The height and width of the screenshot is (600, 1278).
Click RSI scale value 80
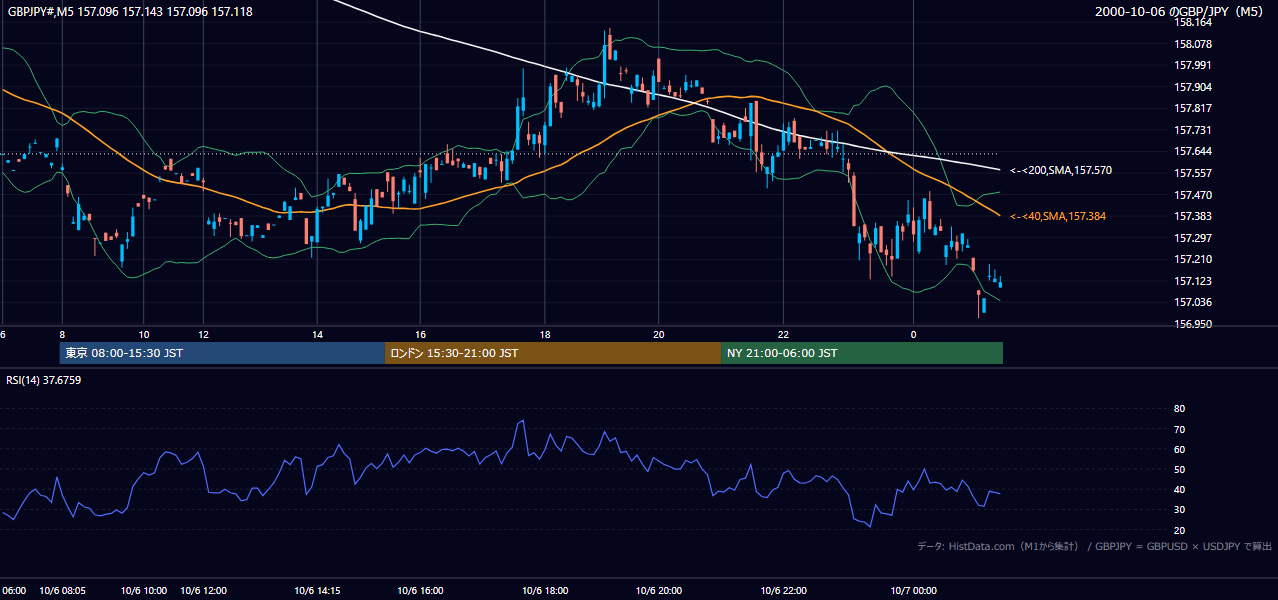coord(1180,409)
